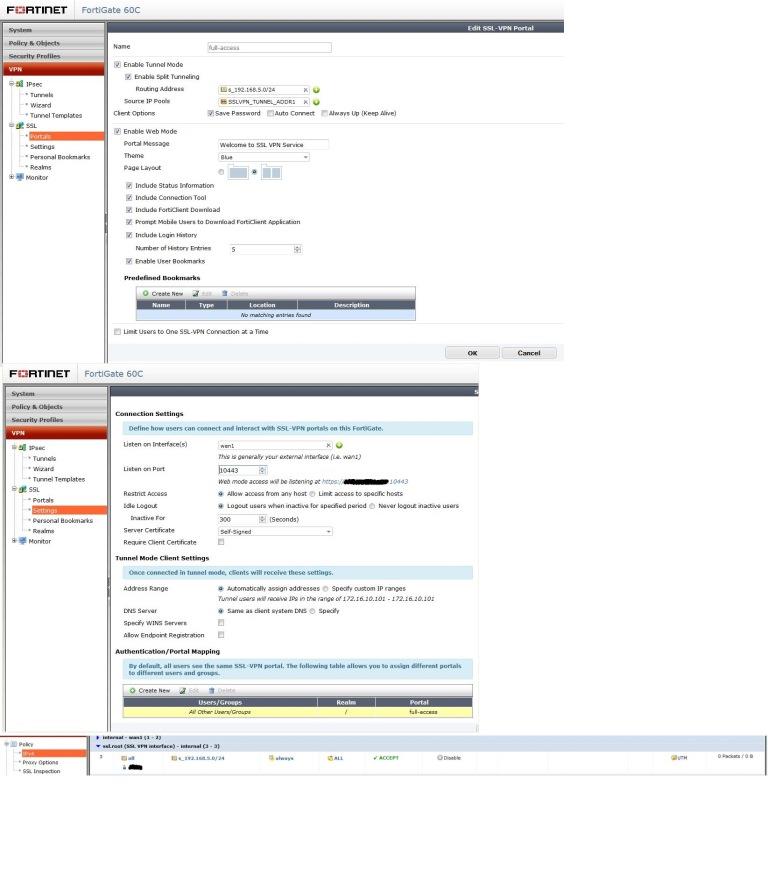
Task: Open Security Profiles in Edit SSL-VPN Portal sidebar
Action: [x=54, y=56]
